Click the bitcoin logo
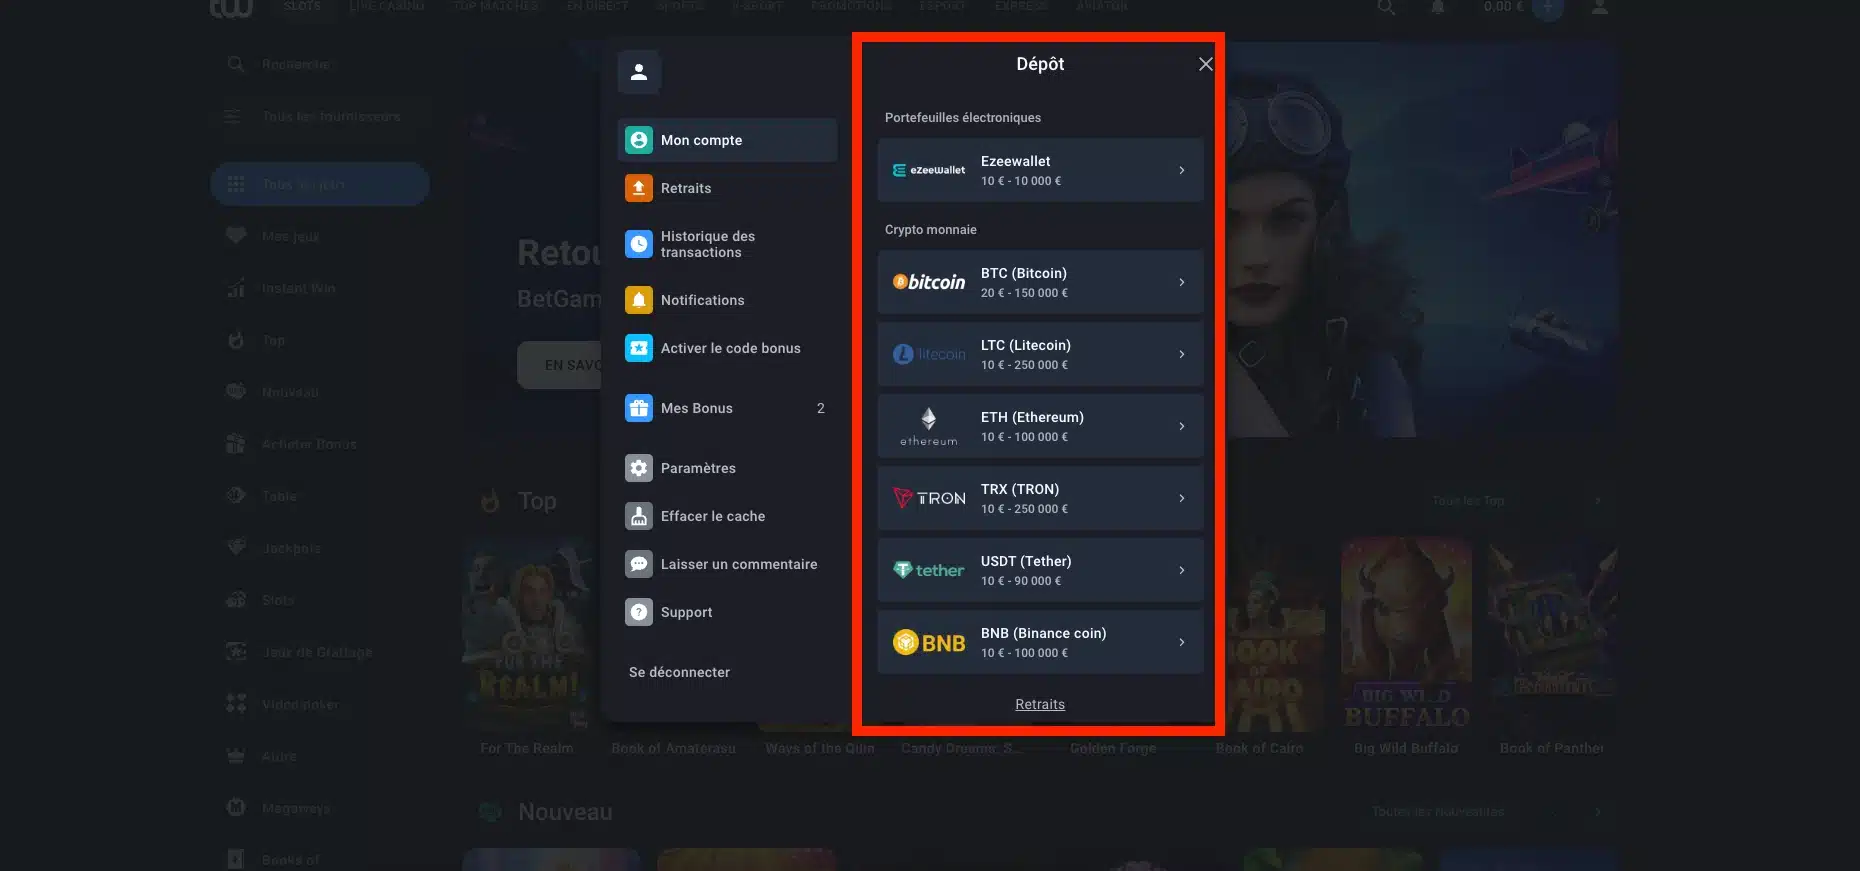 coord(929,282)
